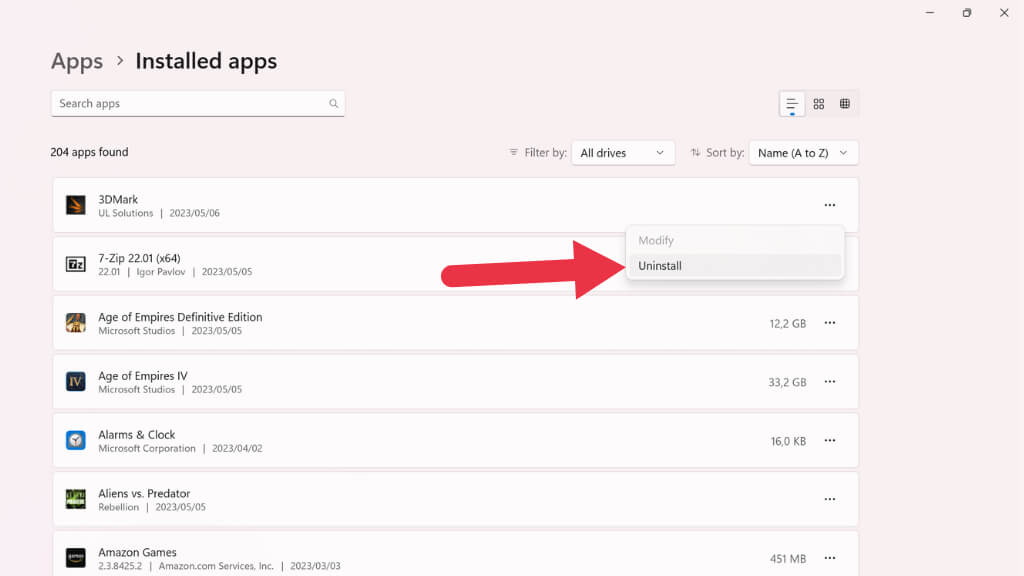The image size is (1024, 576).
Task: Switch to list view layout
Action: pyautogui.click(x=792, y=104)
